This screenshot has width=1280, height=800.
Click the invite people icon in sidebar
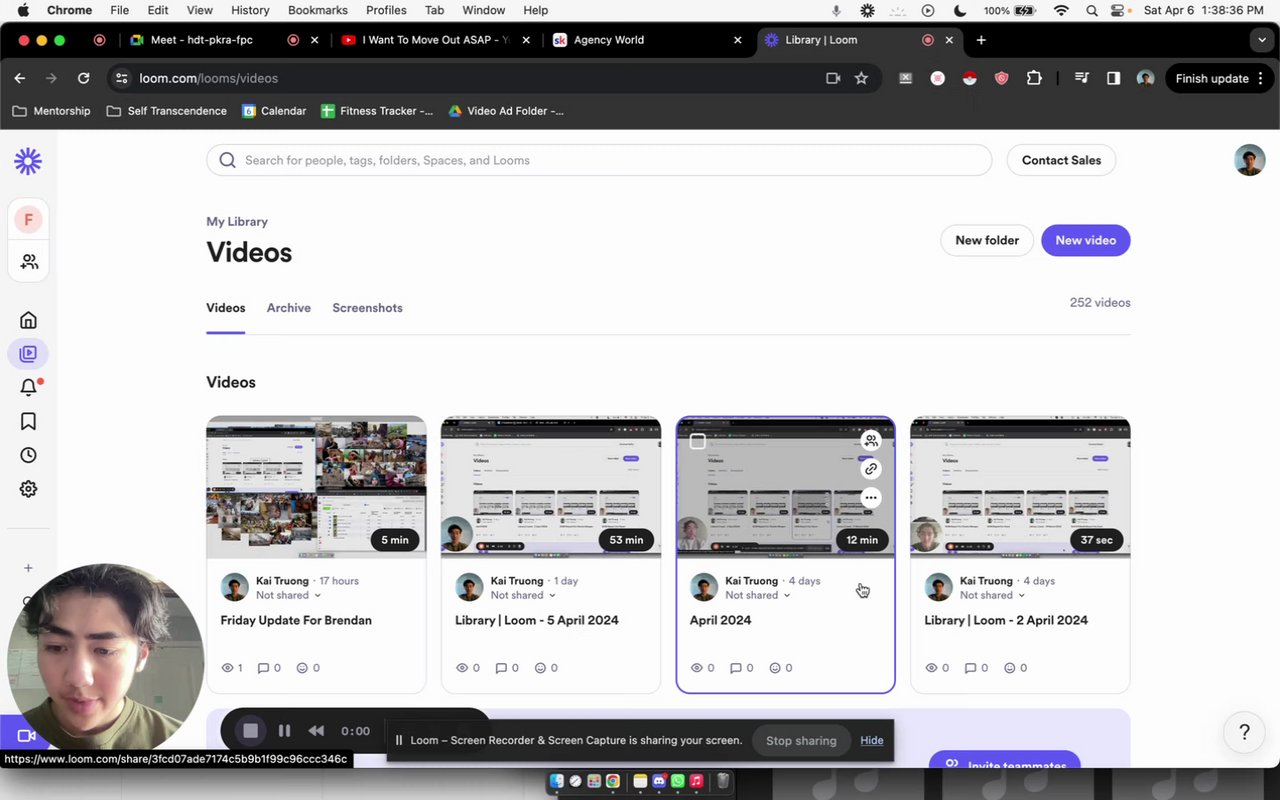(29, 261)
